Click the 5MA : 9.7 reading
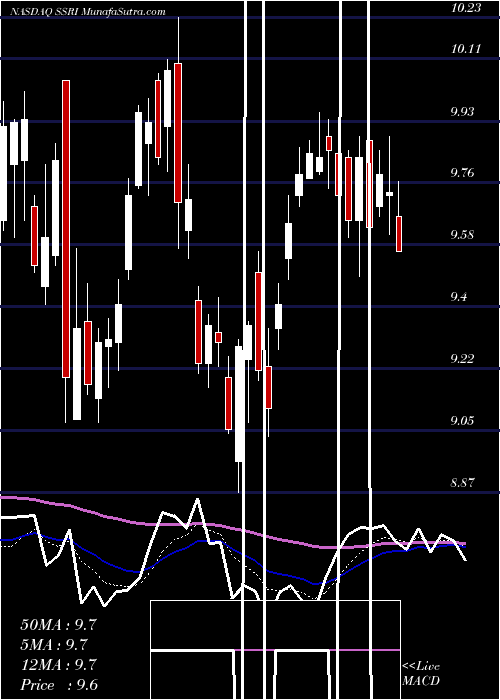 coord(54,645)
